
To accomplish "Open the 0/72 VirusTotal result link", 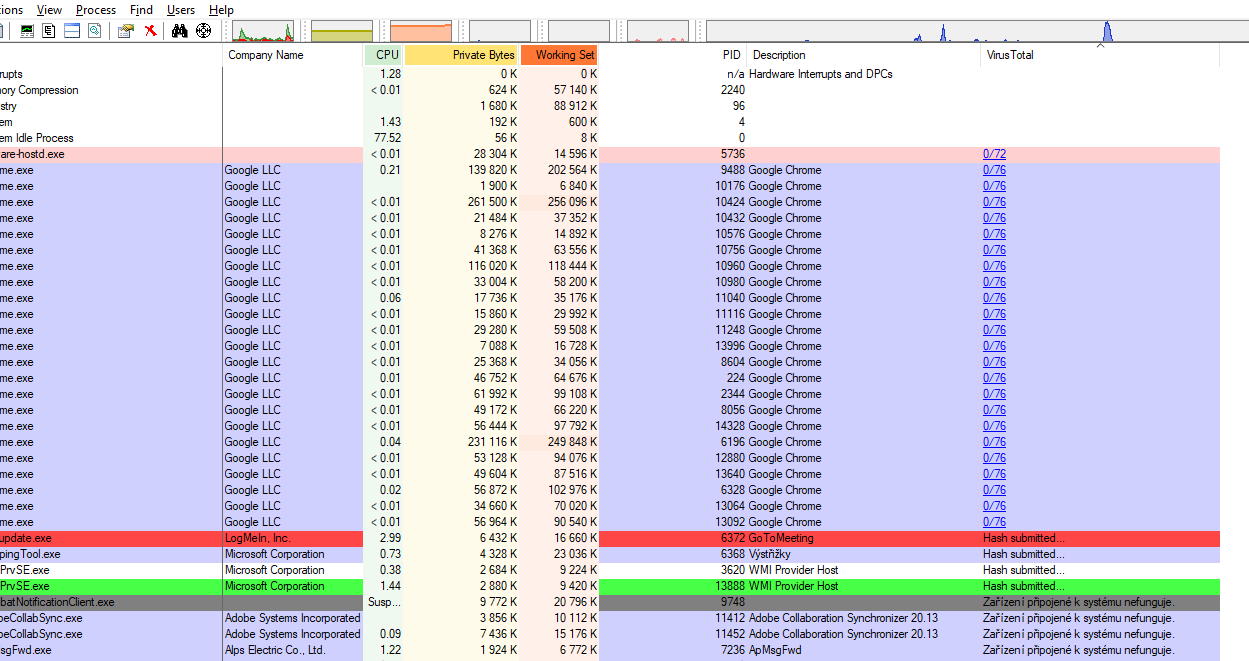I will click(994, 154).
